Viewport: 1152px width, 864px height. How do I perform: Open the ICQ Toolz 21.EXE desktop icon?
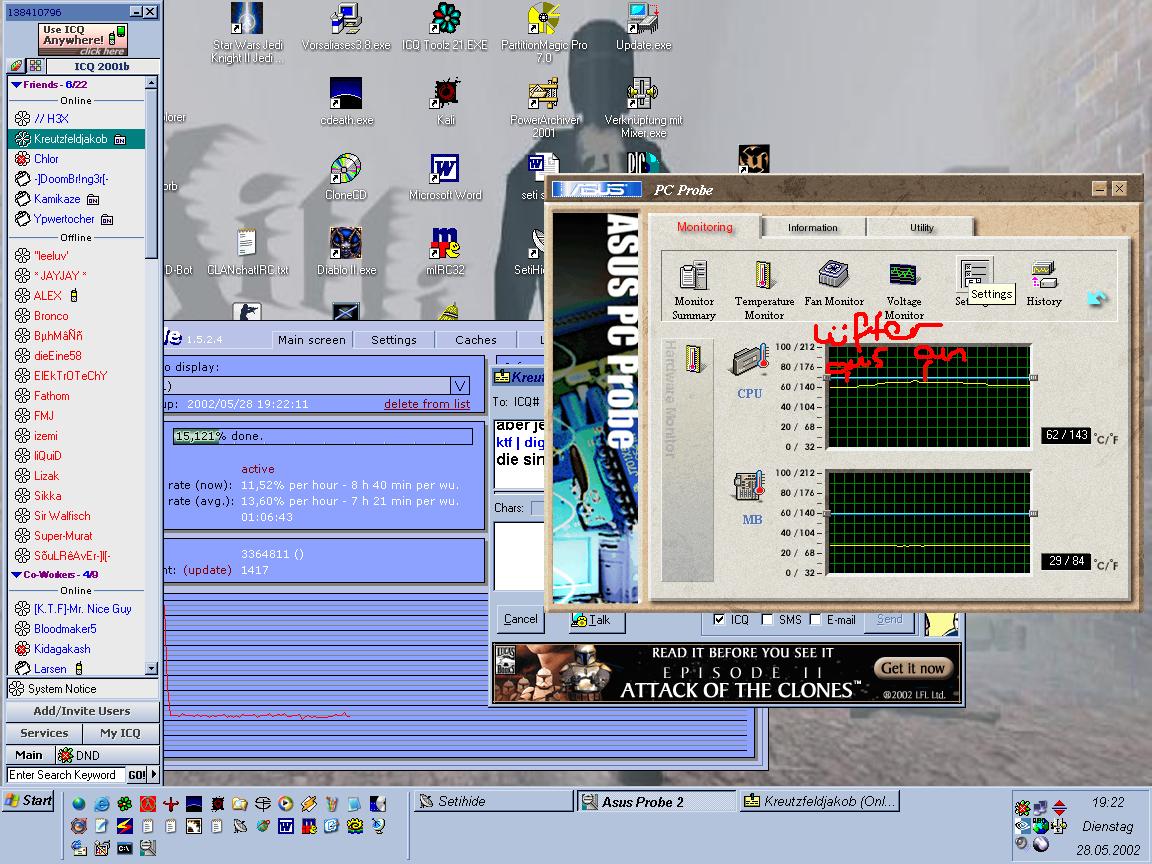[x=444, y=26]
